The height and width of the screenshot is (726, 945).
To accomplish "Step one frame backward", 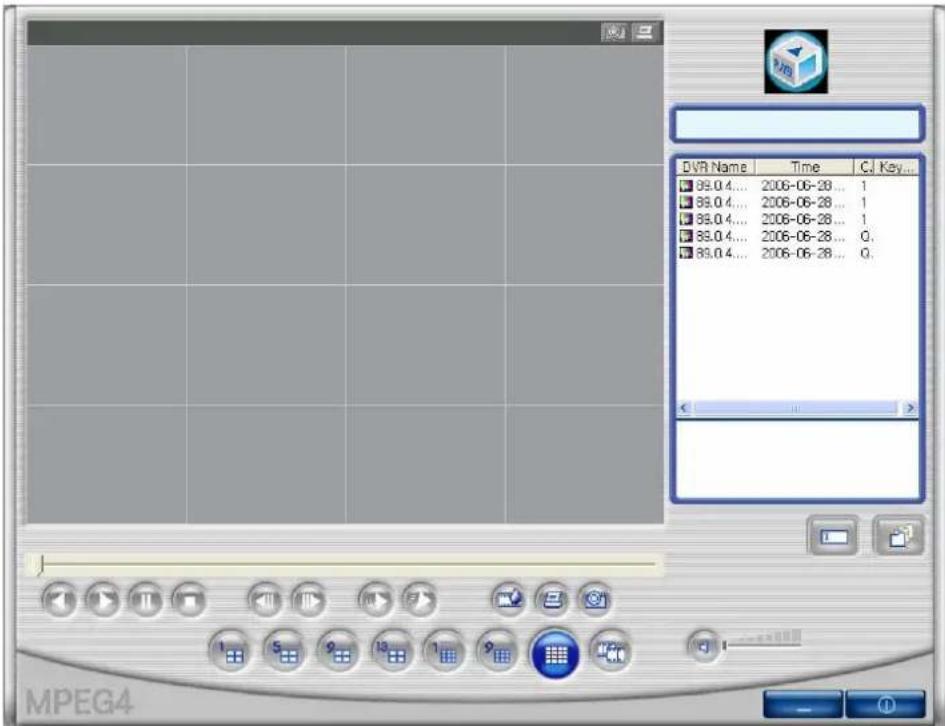I will [x=265, y=600].
